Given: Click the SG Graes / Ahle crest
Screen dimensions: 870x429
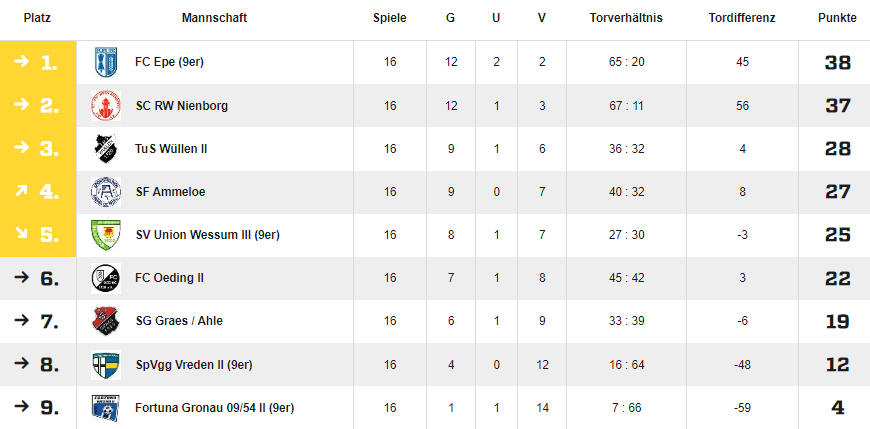Looking at the screenshot, I should tap(105, 321).
